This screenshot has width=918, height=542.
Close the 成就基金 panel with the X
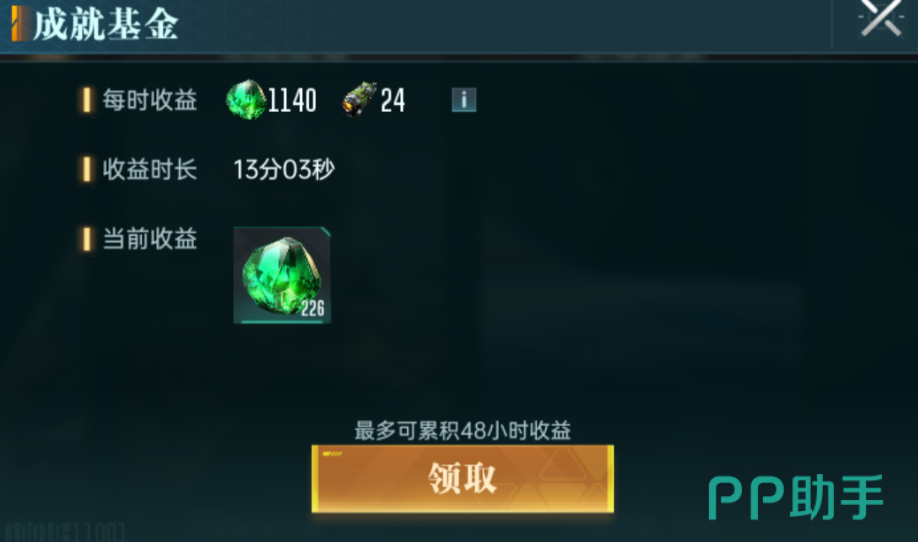click(880, 18)
